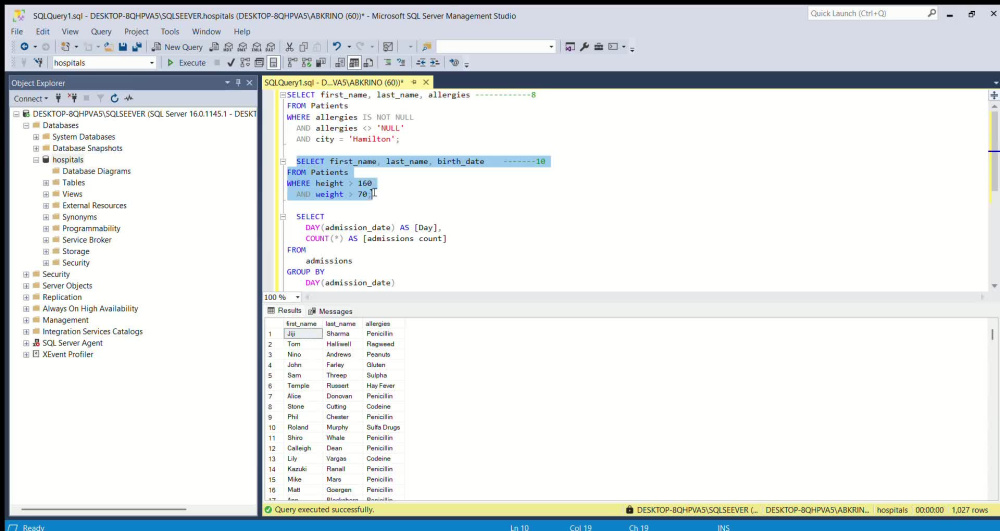Select the Replication tree item
Viewport: 1000px width, 531px height.
tap(62, 297)
